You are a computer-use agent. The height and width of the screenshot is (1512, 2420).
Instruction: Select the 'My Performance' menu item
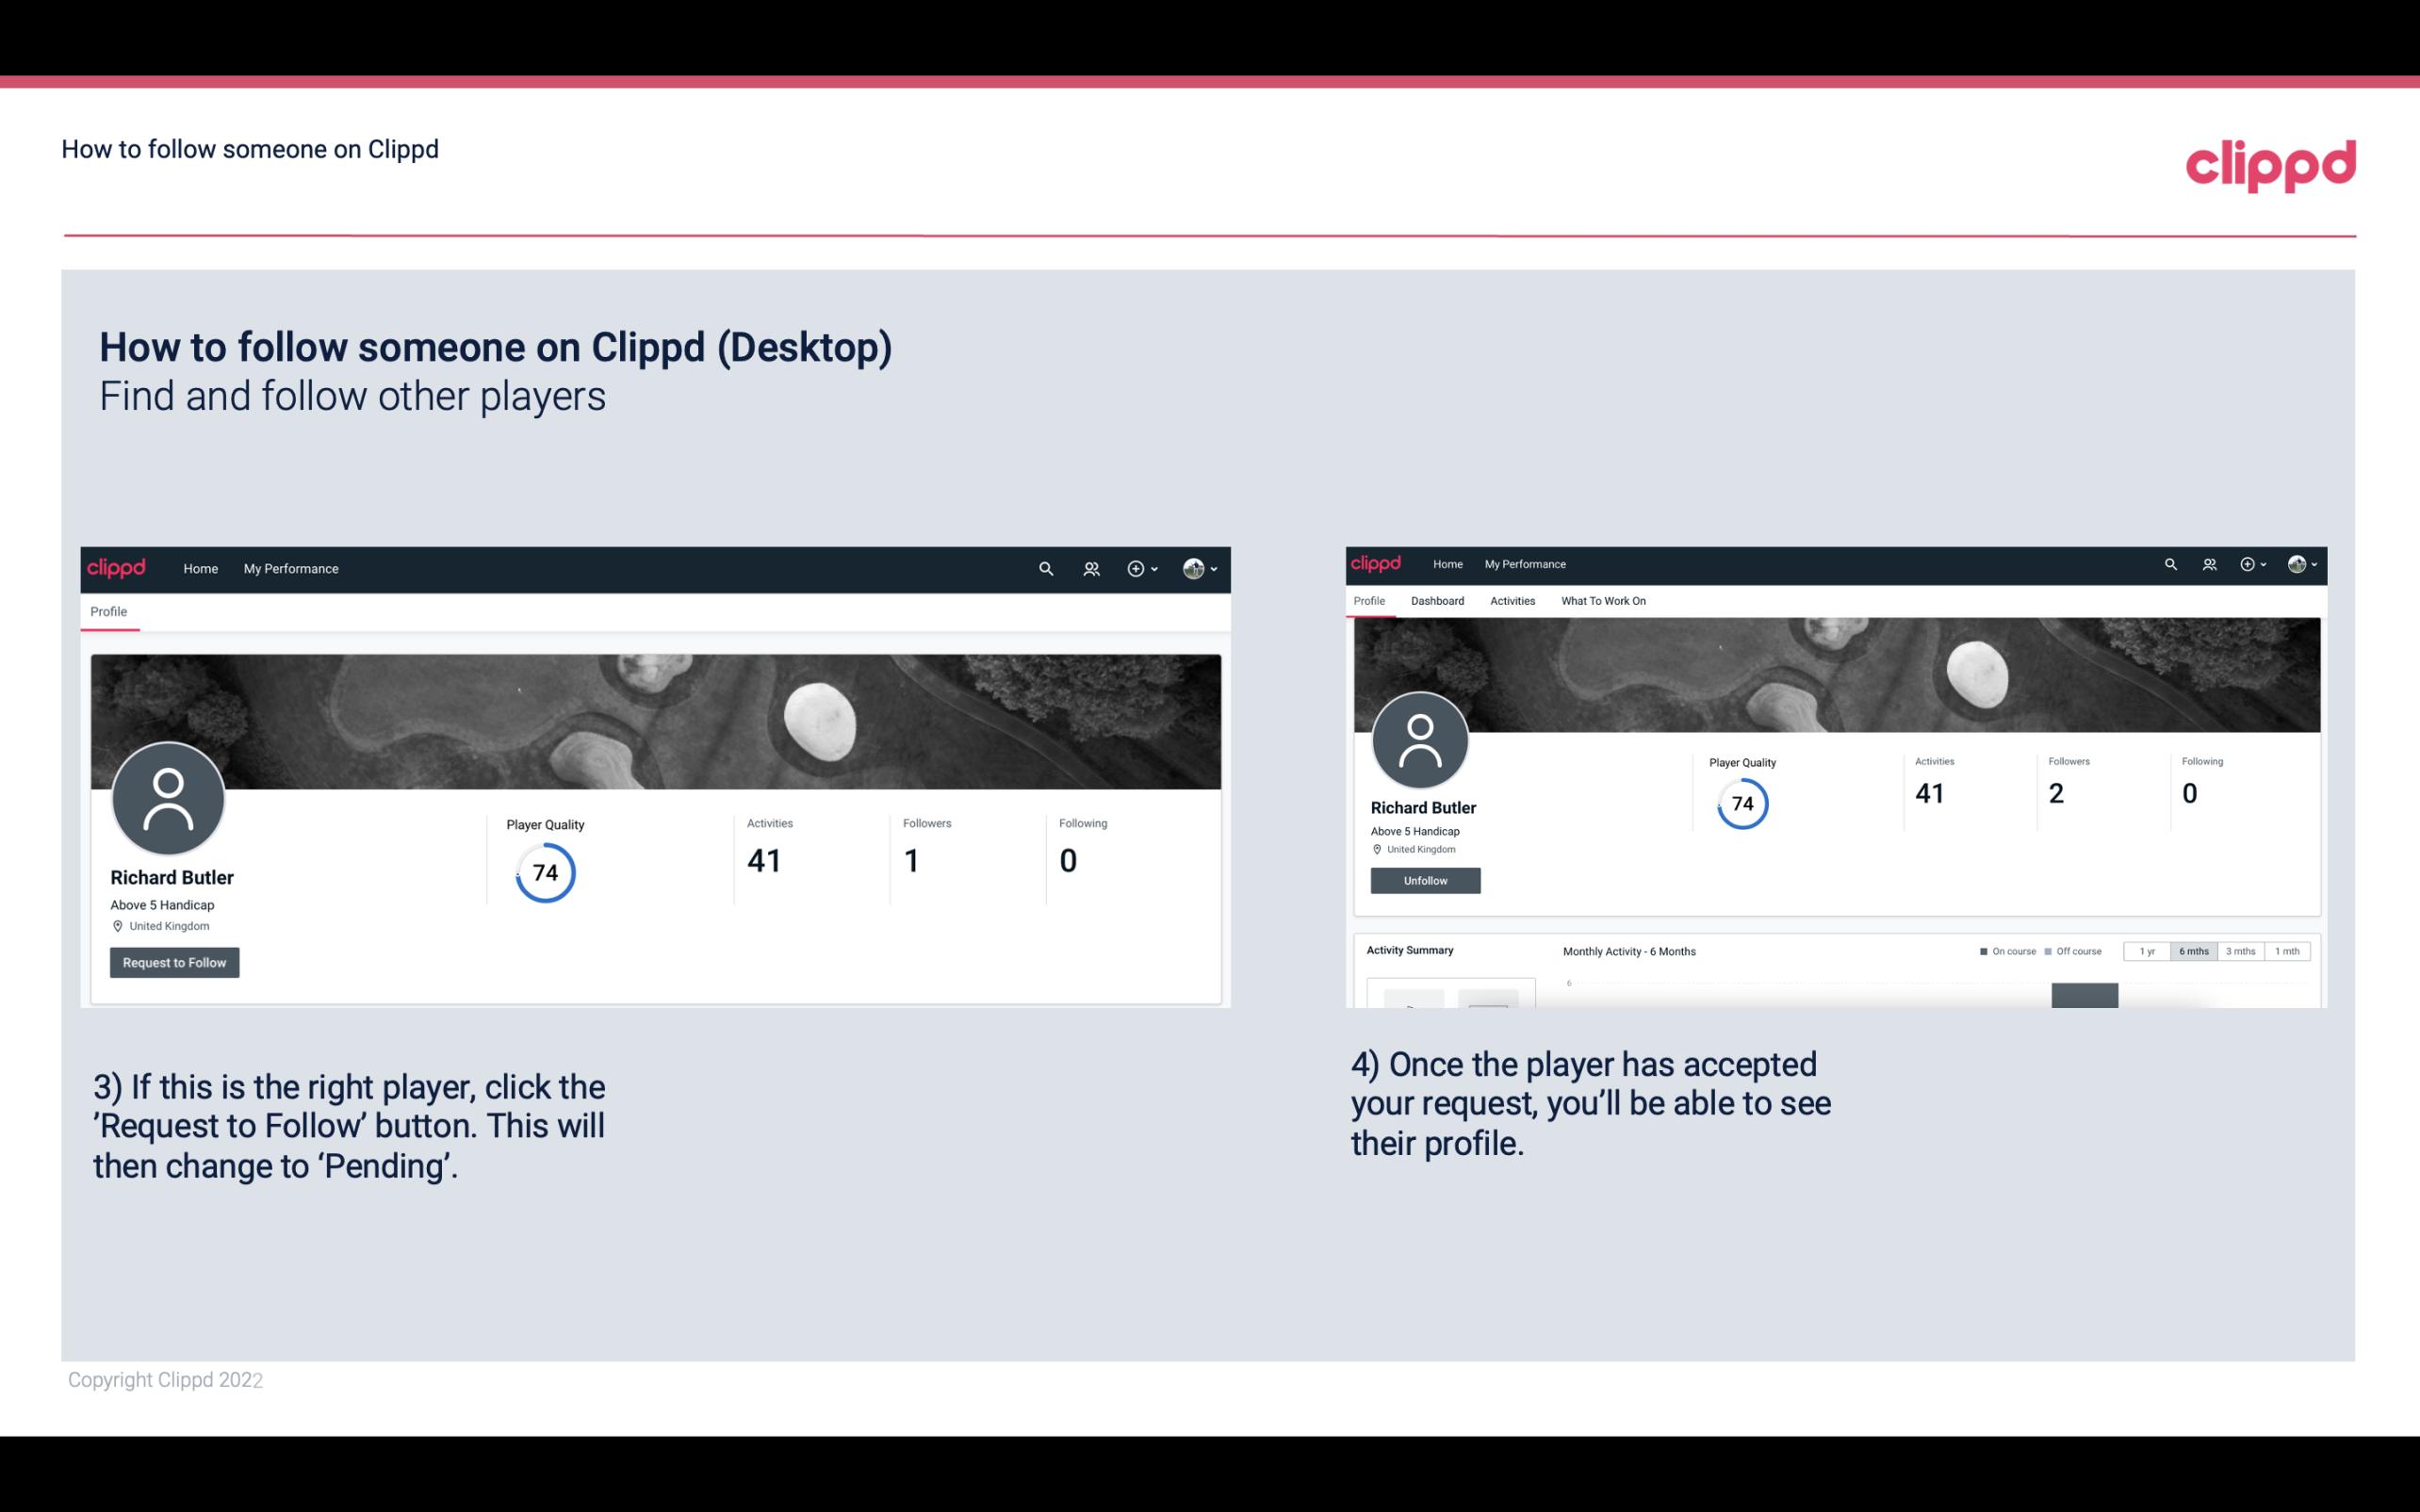[291, 568]
